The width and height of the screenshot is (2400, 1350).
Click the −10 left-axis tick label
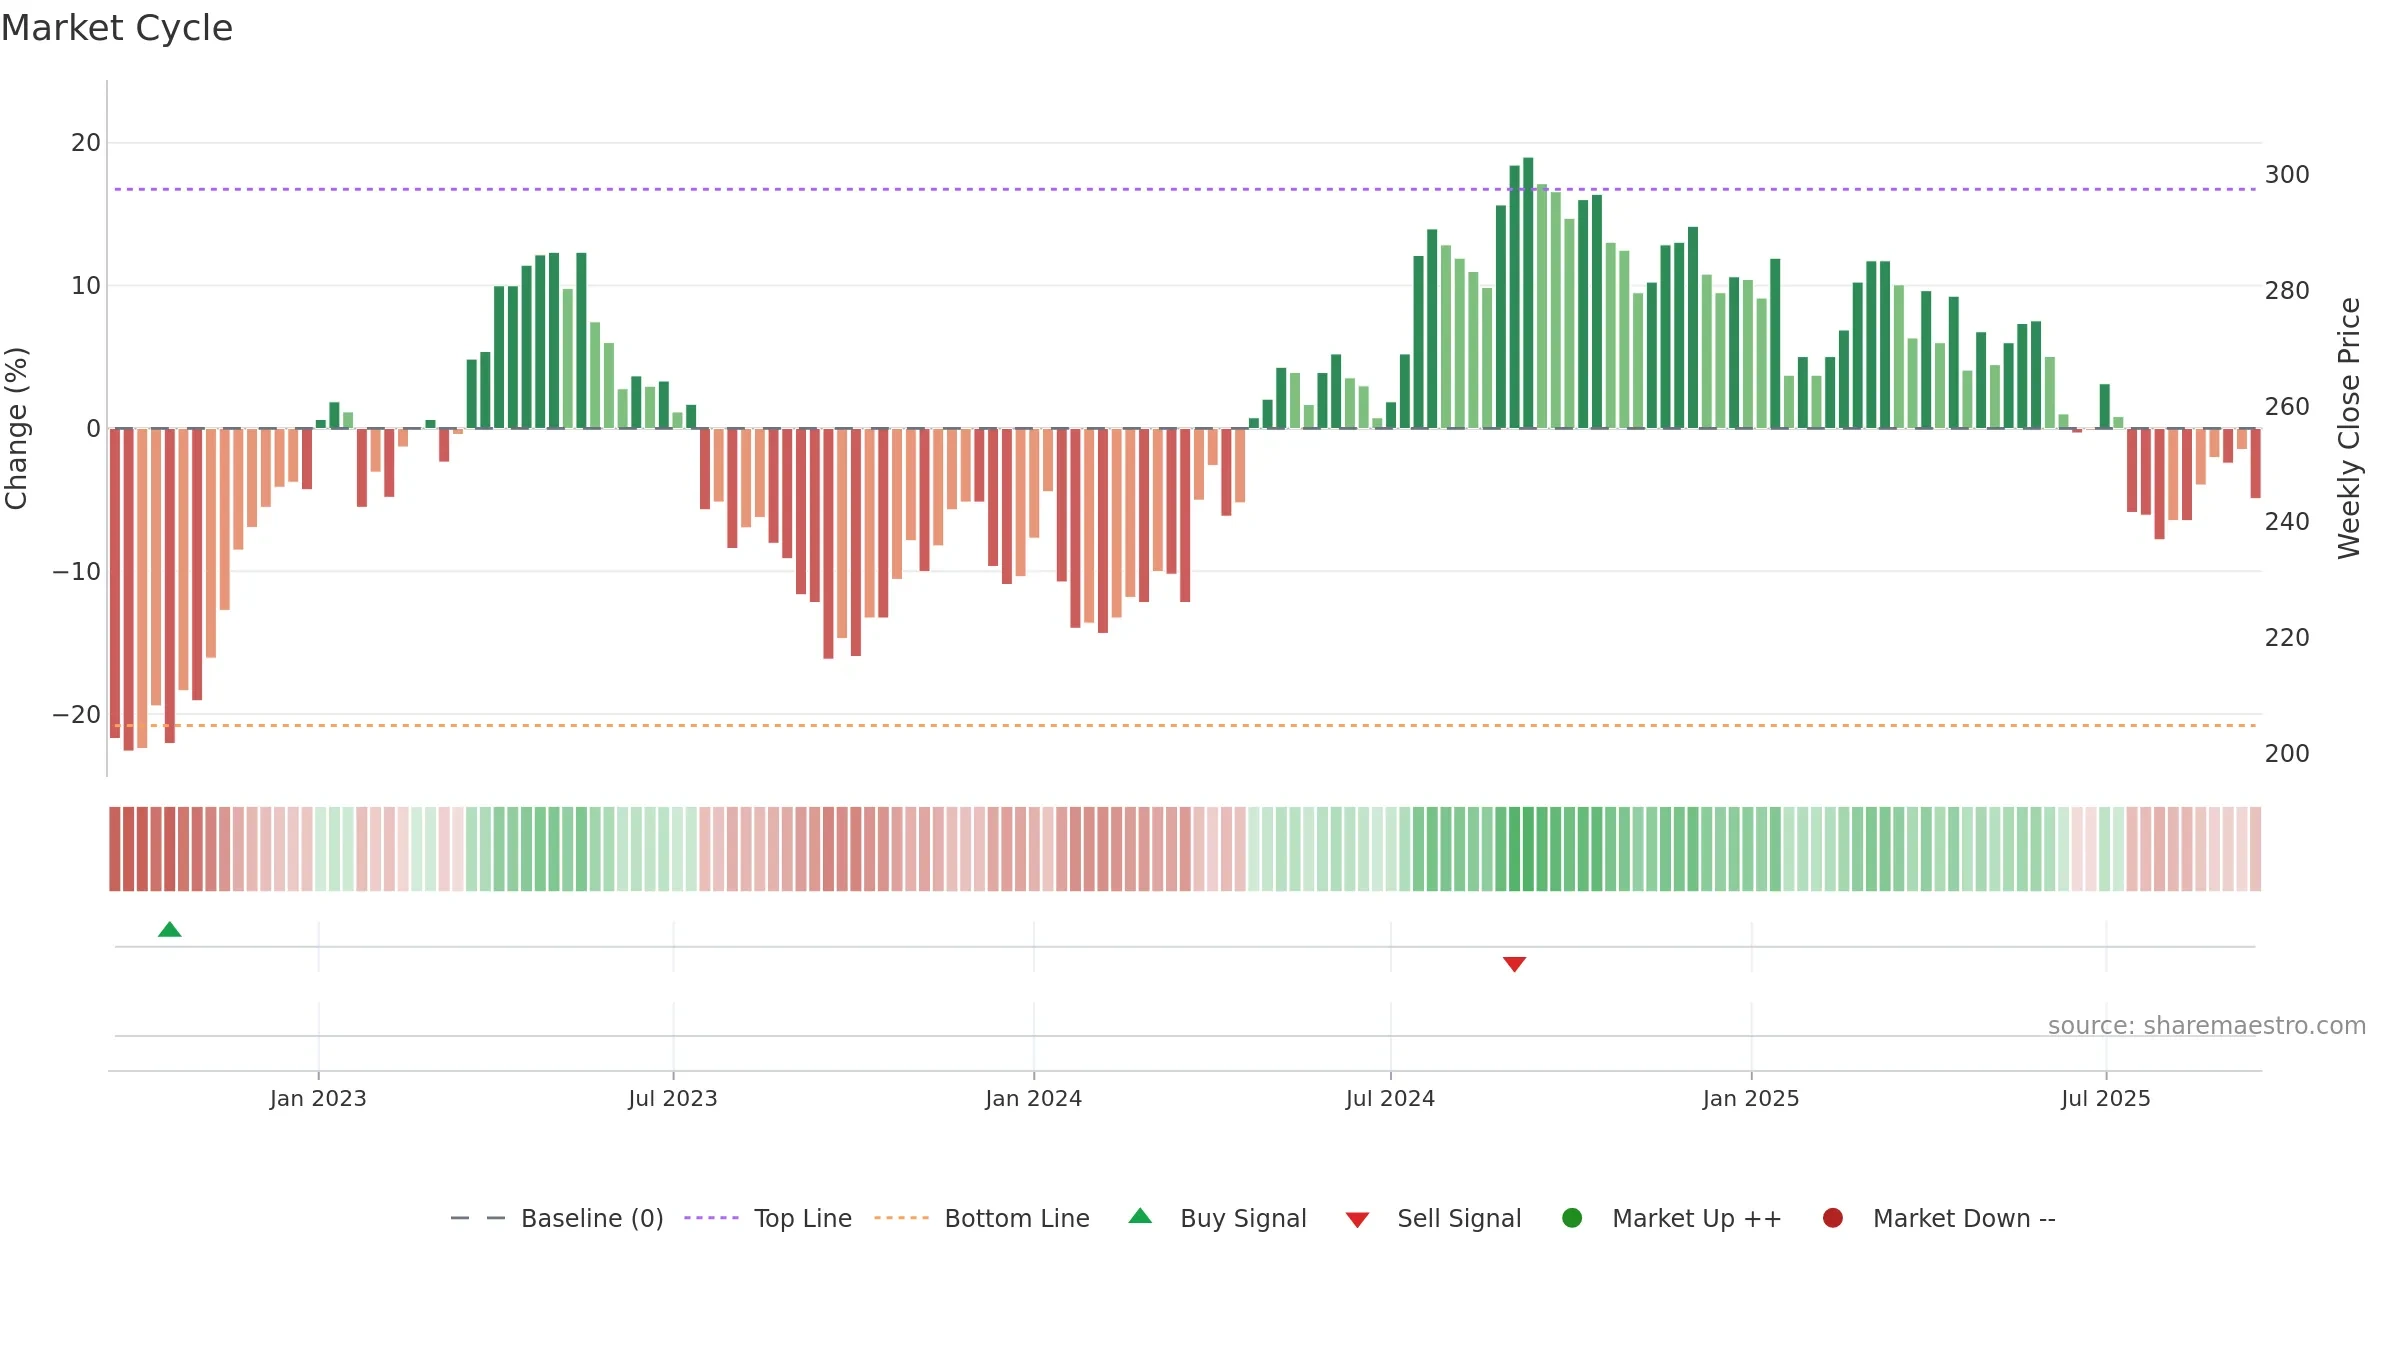coord(77,572)
